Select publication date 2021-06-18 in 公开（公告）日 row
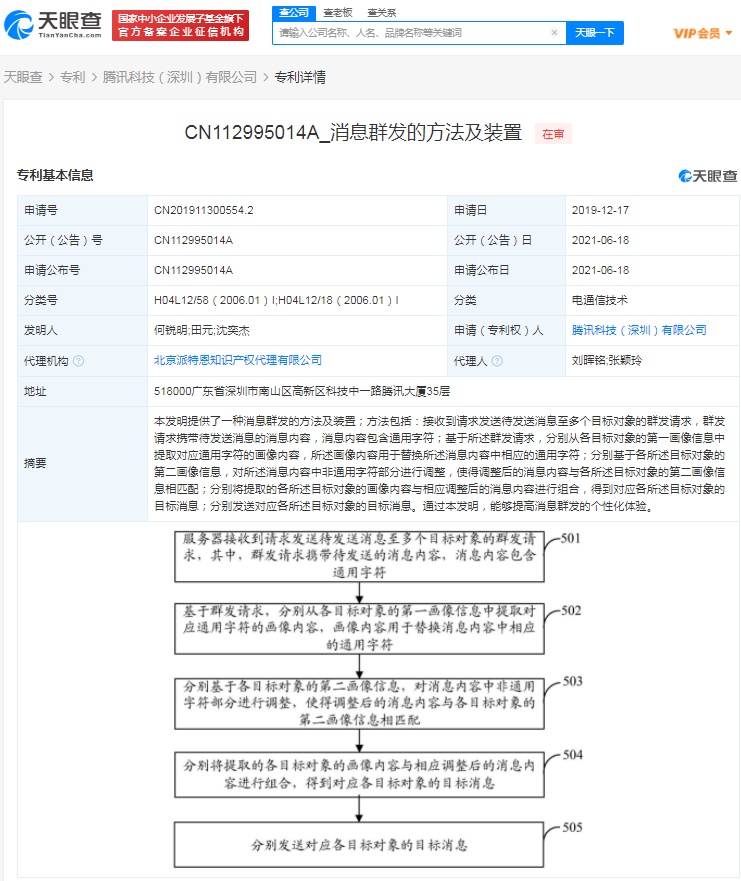 click(x=600, y=240)
